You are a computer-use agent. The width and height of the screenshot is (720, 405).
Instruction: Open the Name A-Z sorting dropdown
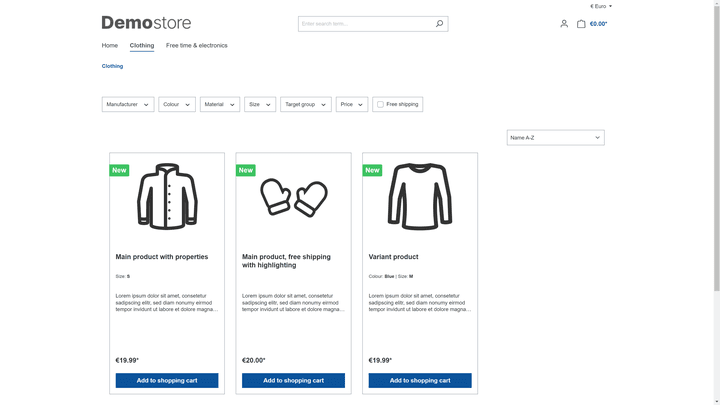click(556, 138)
